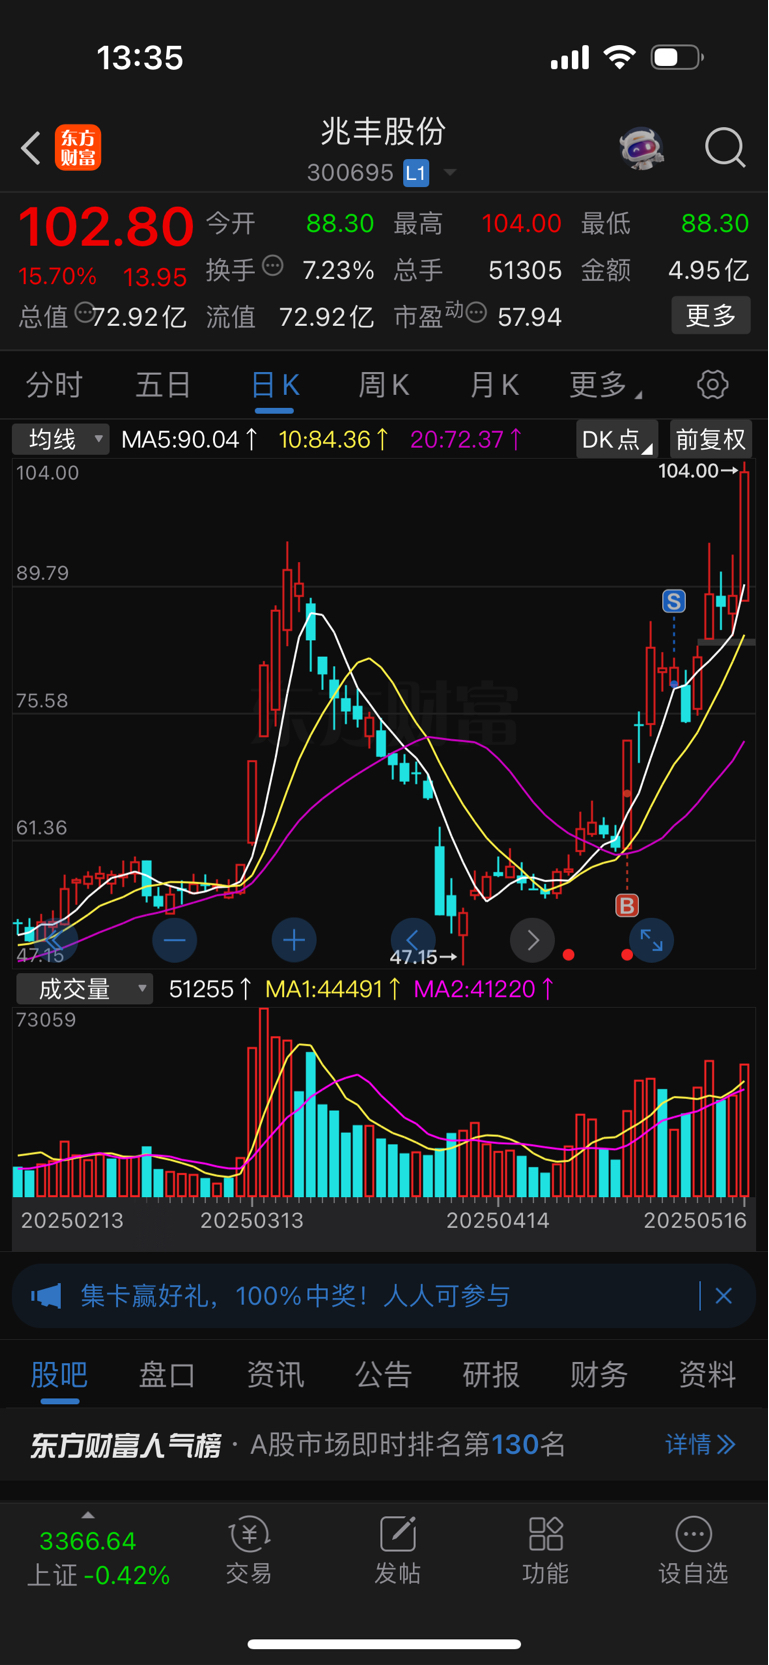769x1665 pixels.
Task: Expand the stock code dropdown arrow
Action: (450, 173)
